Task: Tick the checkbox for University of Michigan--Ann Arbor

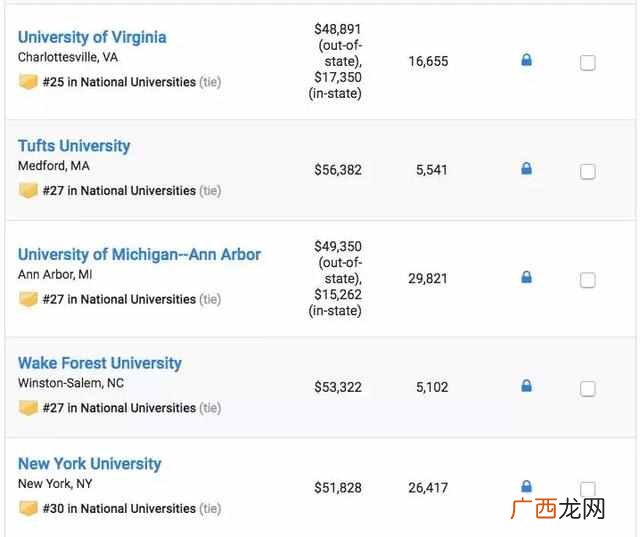Action: click(x=588, y=280)
